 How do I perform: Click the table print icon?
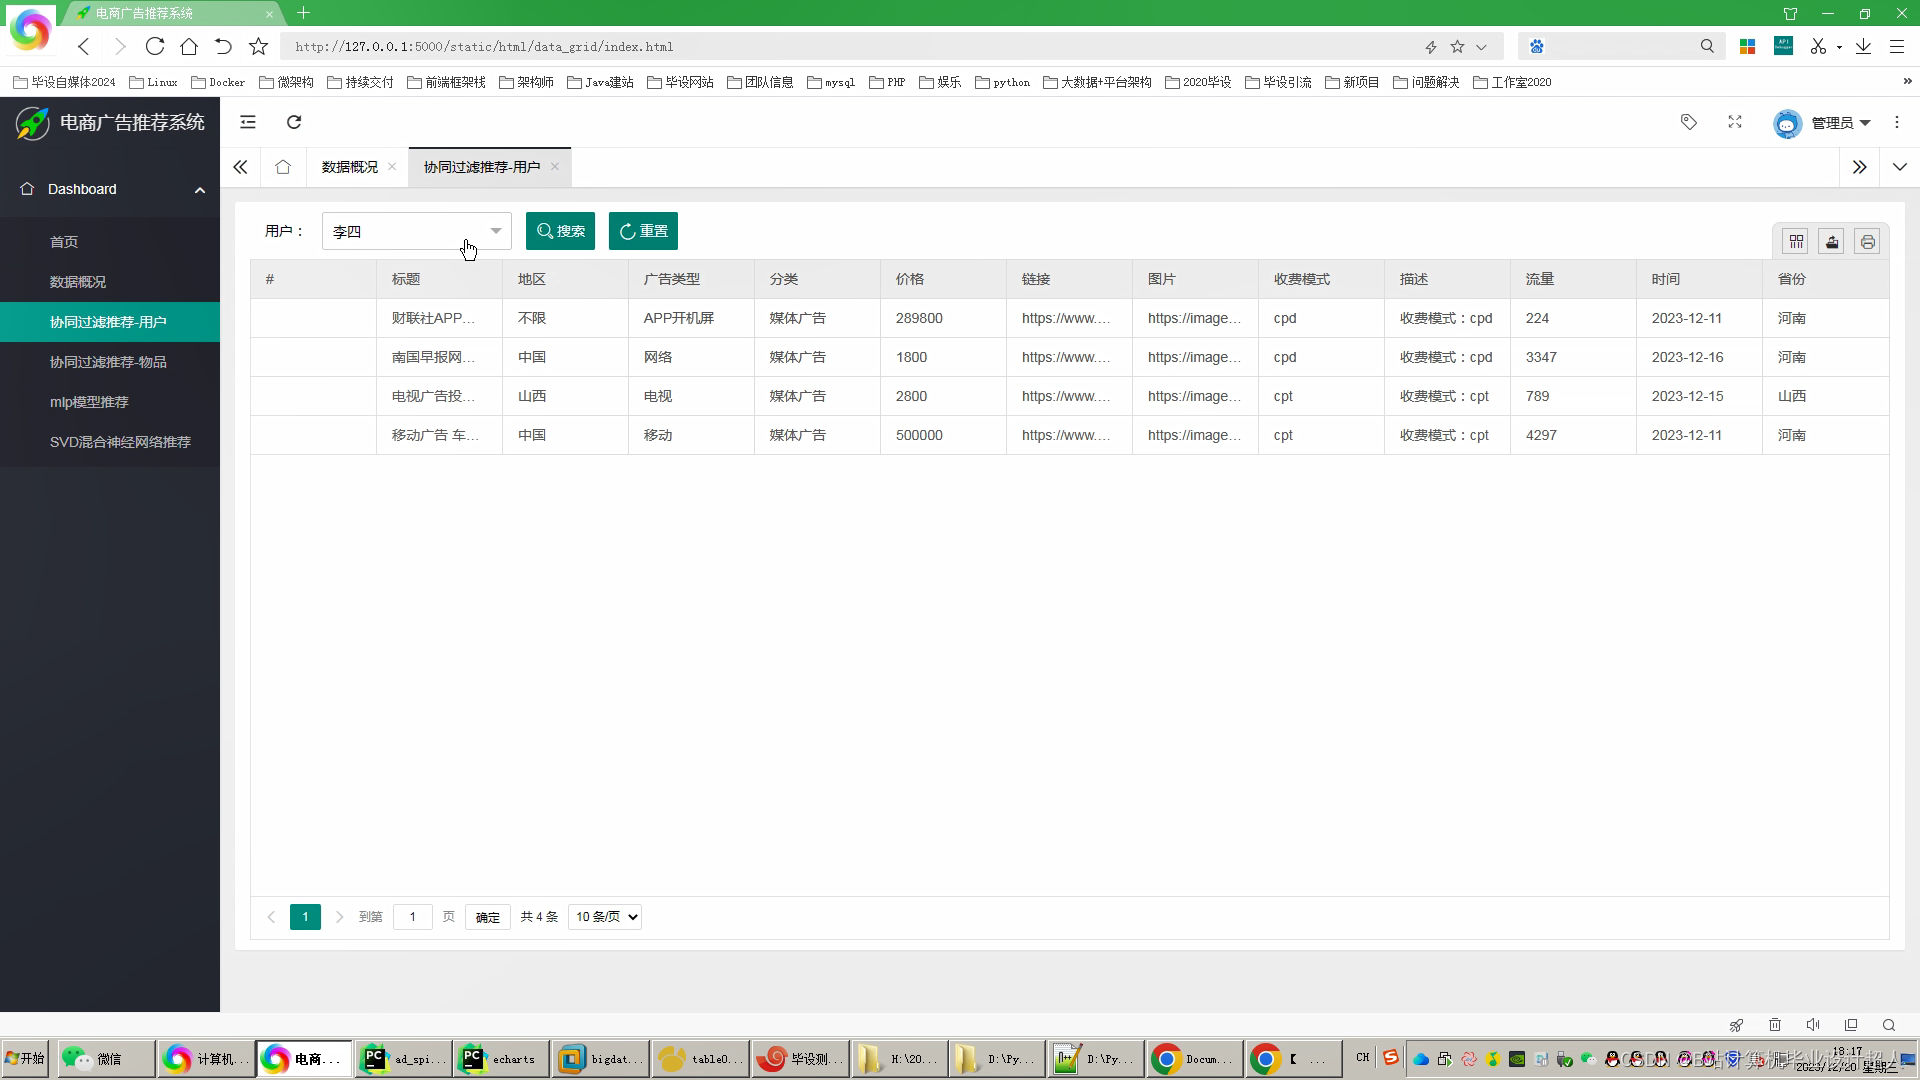click(x=1867, y=242)
